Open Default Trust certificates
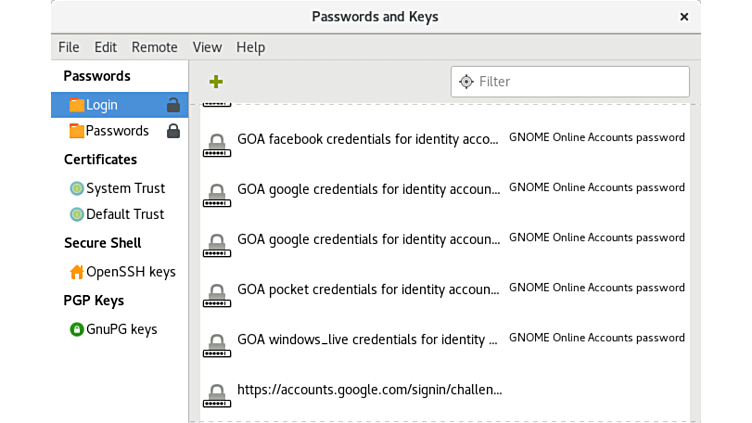This screenshot has width=752, height=423. [124, 214]
